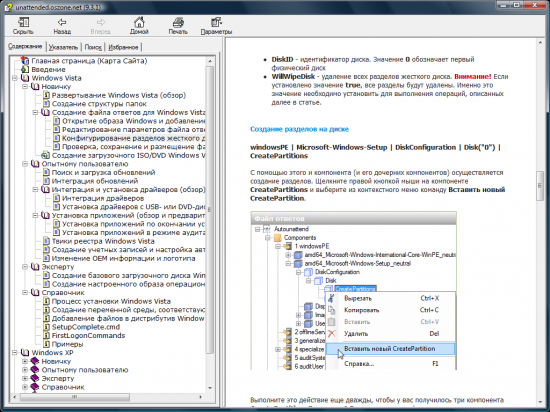Expand Новичку node under Windows XP
The width and height of the screenshot is (550, 412).
pyautogui.click(x=25, y=361)
